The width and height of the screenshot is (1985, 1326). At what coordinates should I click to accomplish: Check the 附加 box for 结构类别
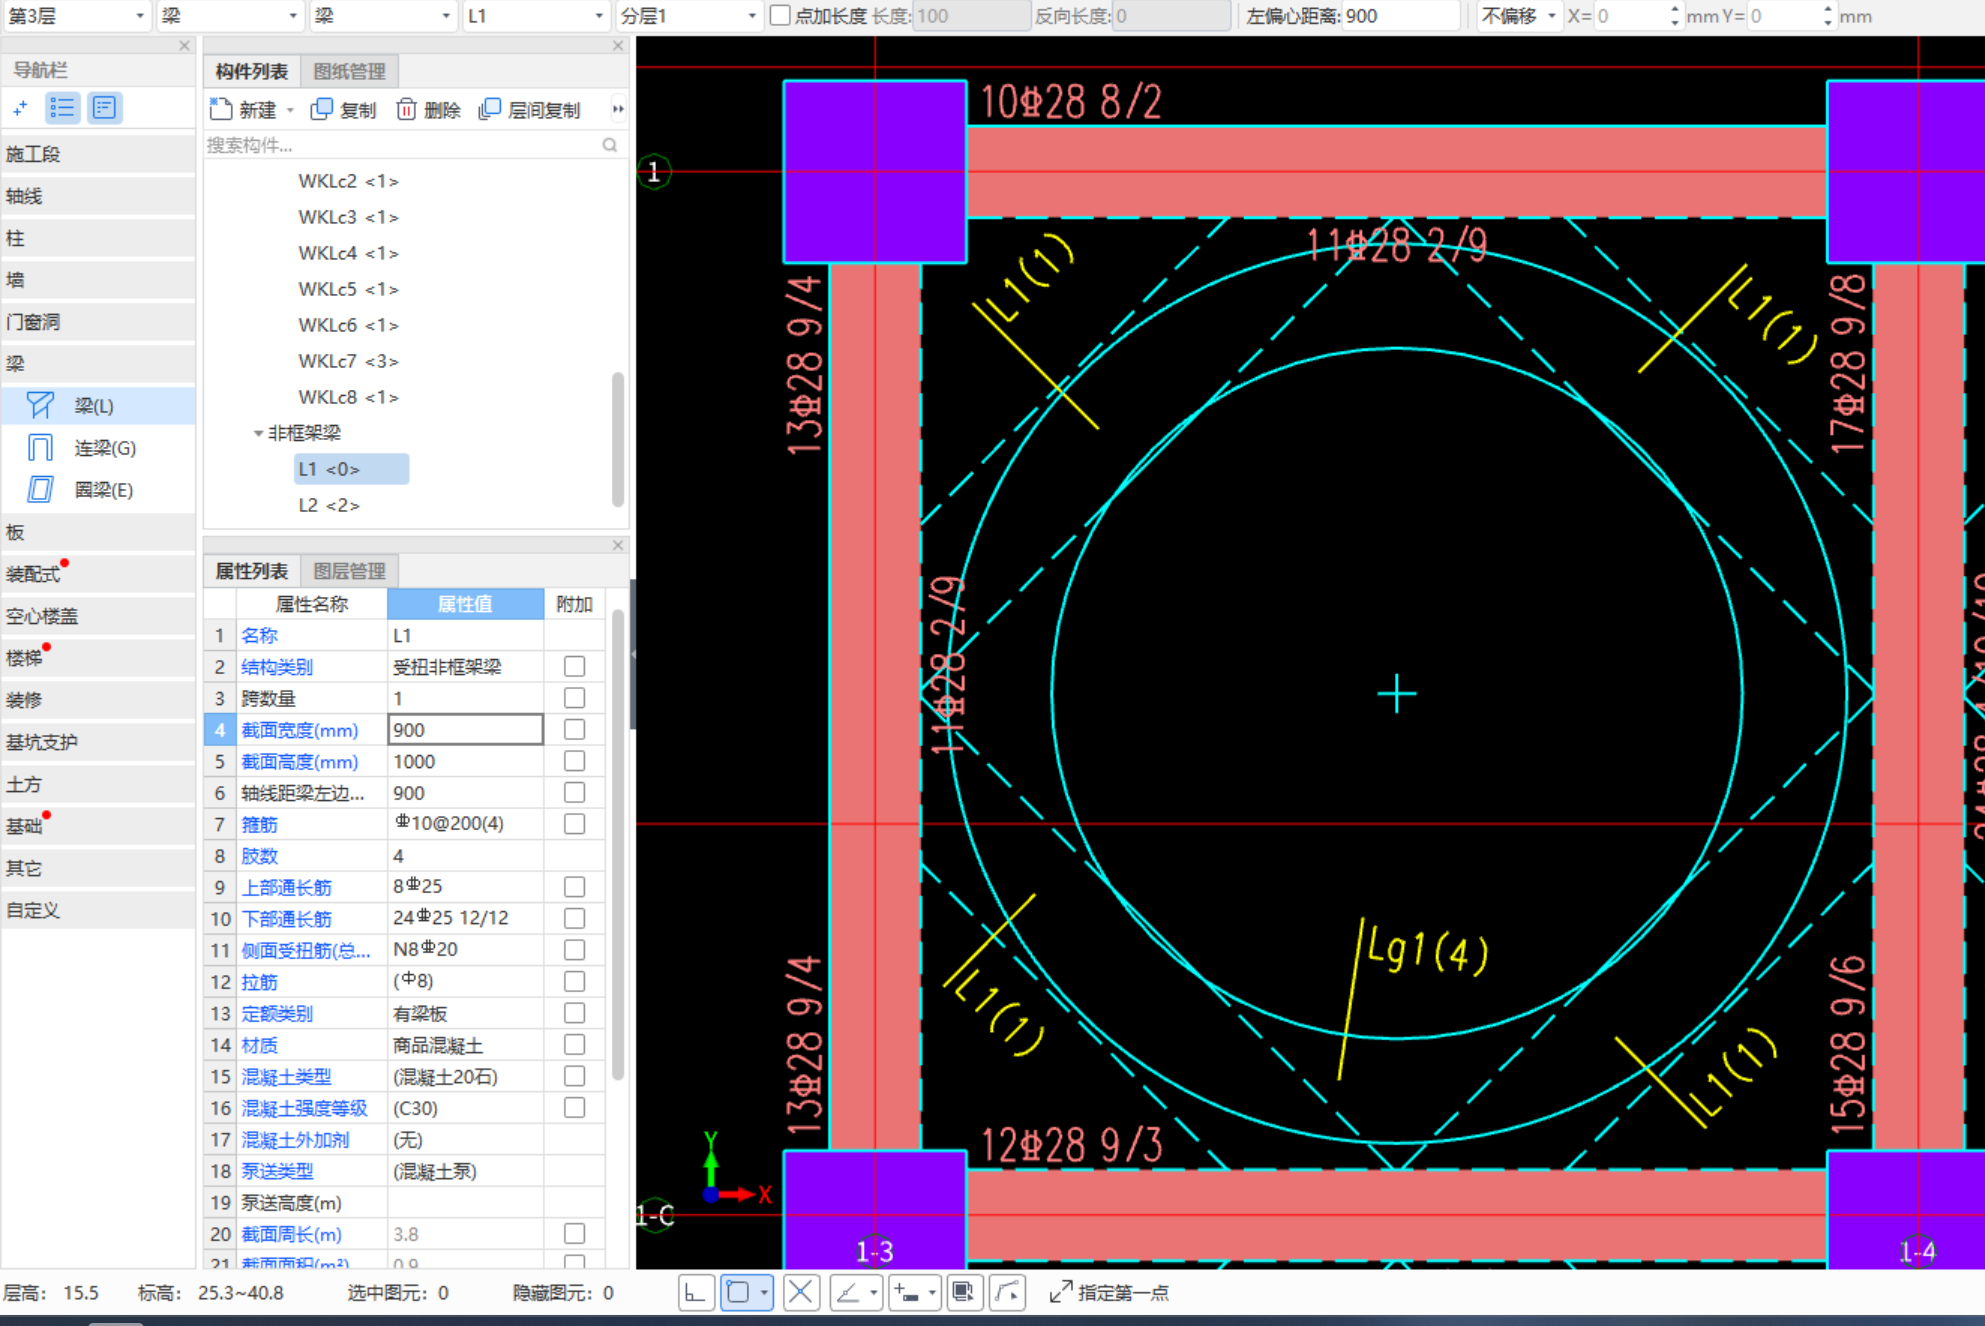click(x=574, y=666)
